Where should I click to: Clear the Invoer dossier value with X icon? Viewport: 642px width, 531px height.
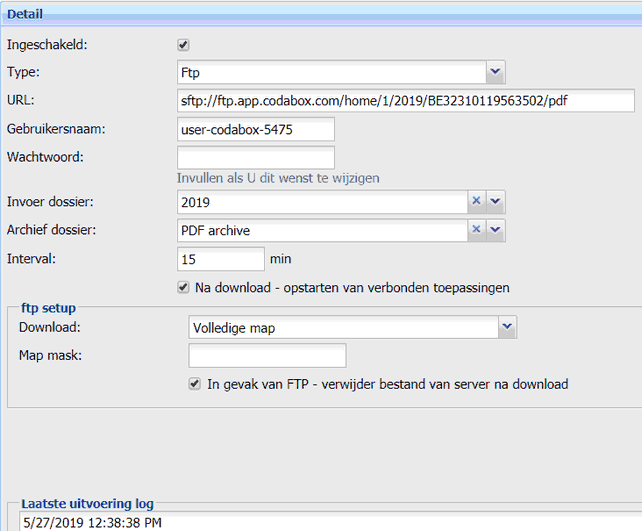point(476,201)
